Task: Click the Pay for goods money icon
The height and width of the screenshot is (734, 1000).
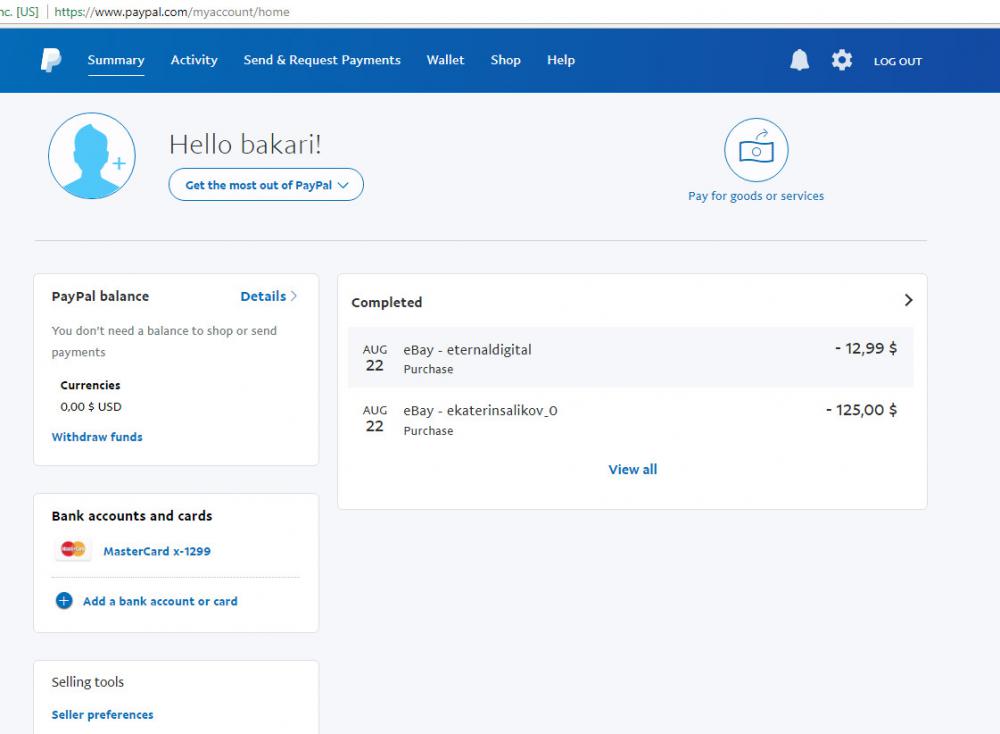Action: 756,150
